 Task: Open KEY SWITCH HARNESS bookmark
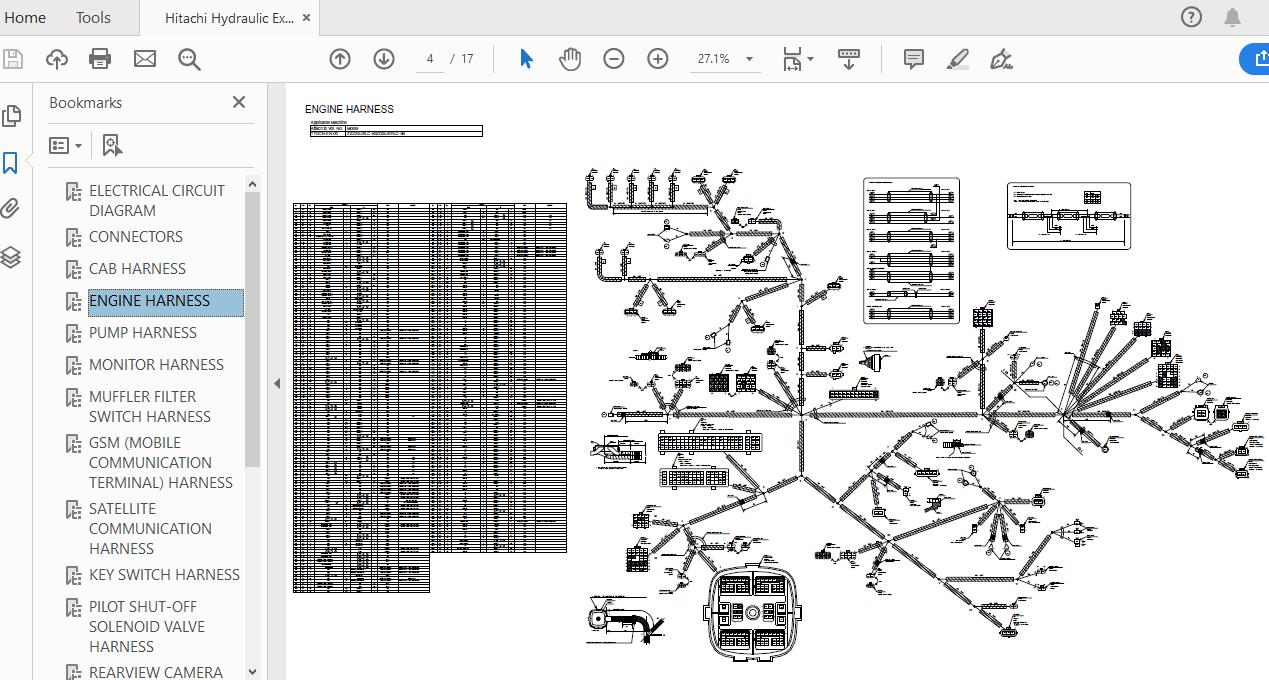click(x=164, y=575)
